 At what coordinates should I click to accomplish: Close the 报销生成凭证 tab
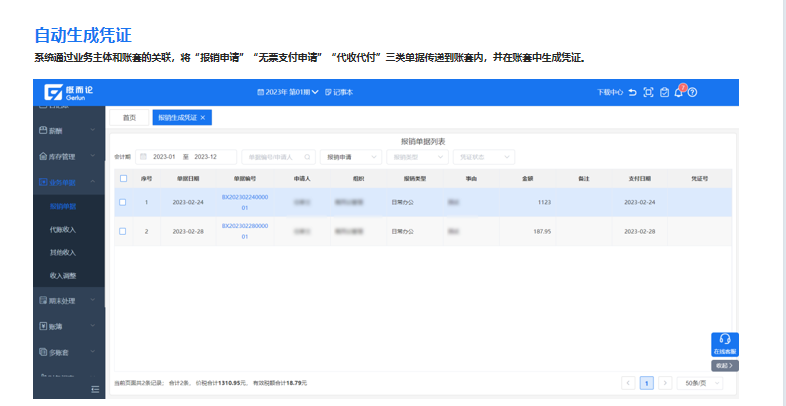(203, 117)
